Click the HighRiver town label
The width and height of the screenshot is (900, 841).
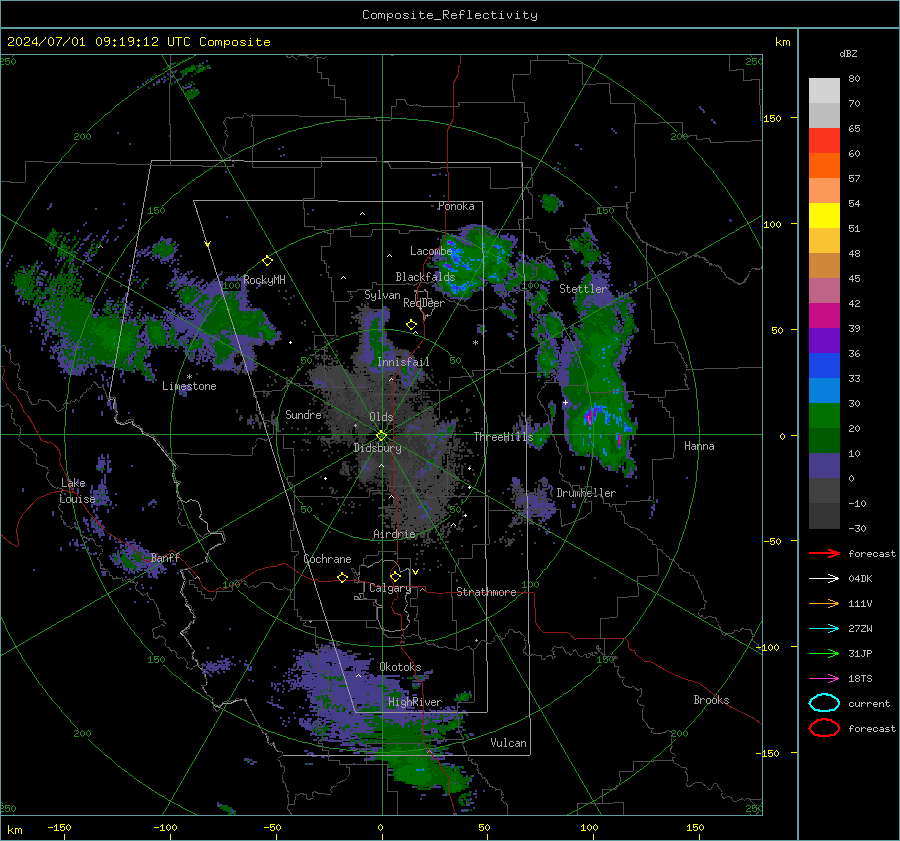(415, 702)
